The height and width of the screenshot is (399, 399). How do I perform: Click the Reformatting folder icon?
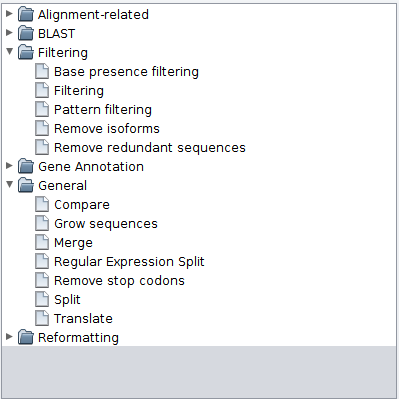point(26,337)
